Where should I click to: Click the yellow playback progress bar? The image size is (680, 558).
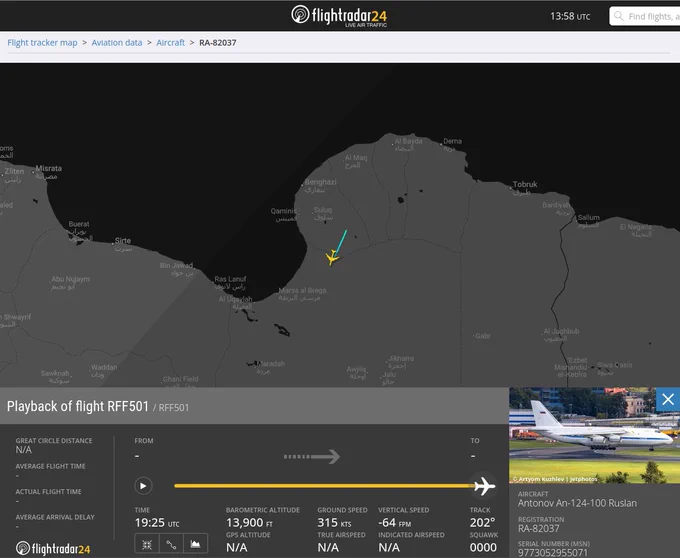[x=324, y=486]
